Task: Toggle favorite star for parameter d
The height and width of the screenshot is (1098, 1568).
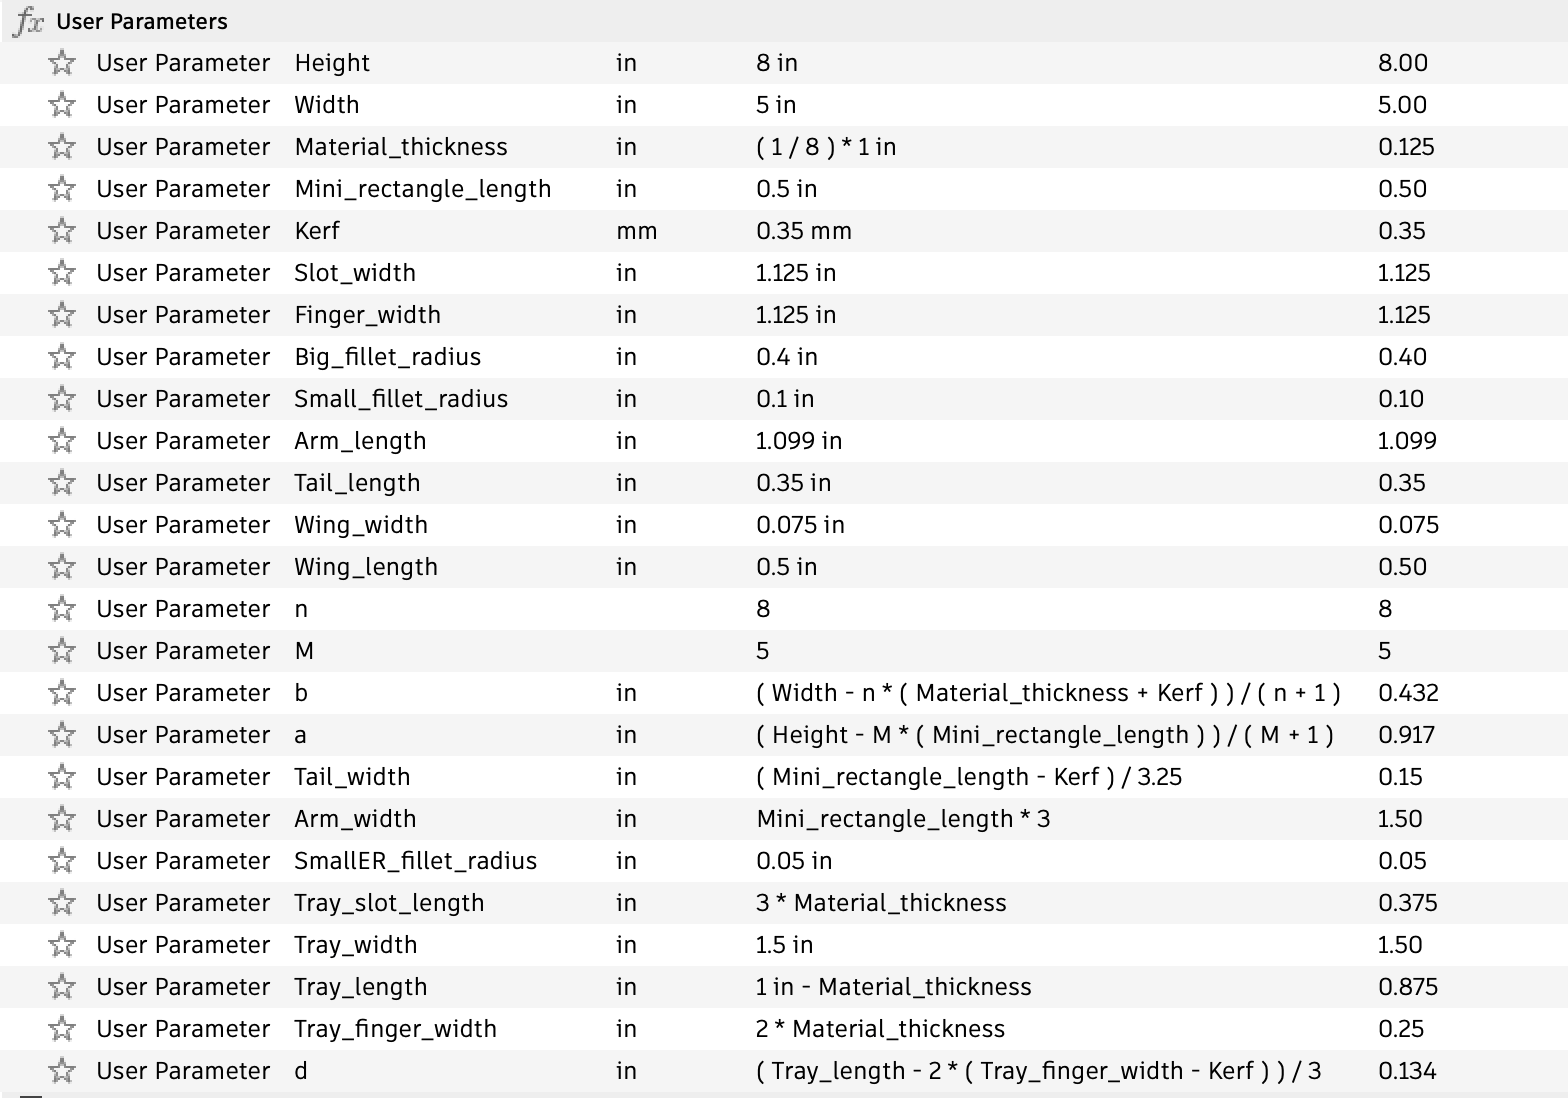Action: coord(62,1071)
